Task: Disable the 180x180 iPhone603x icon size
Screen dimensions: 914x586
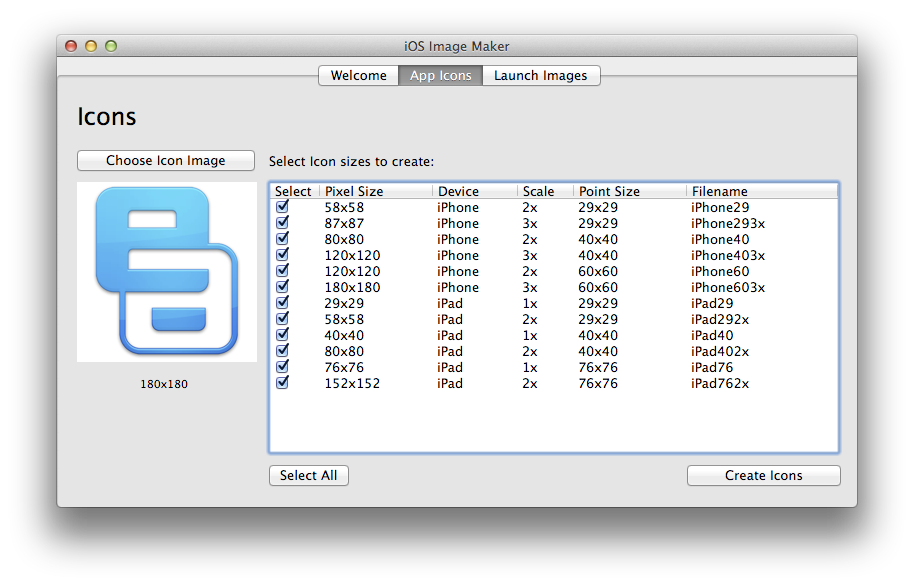Action: click(282, 287)
